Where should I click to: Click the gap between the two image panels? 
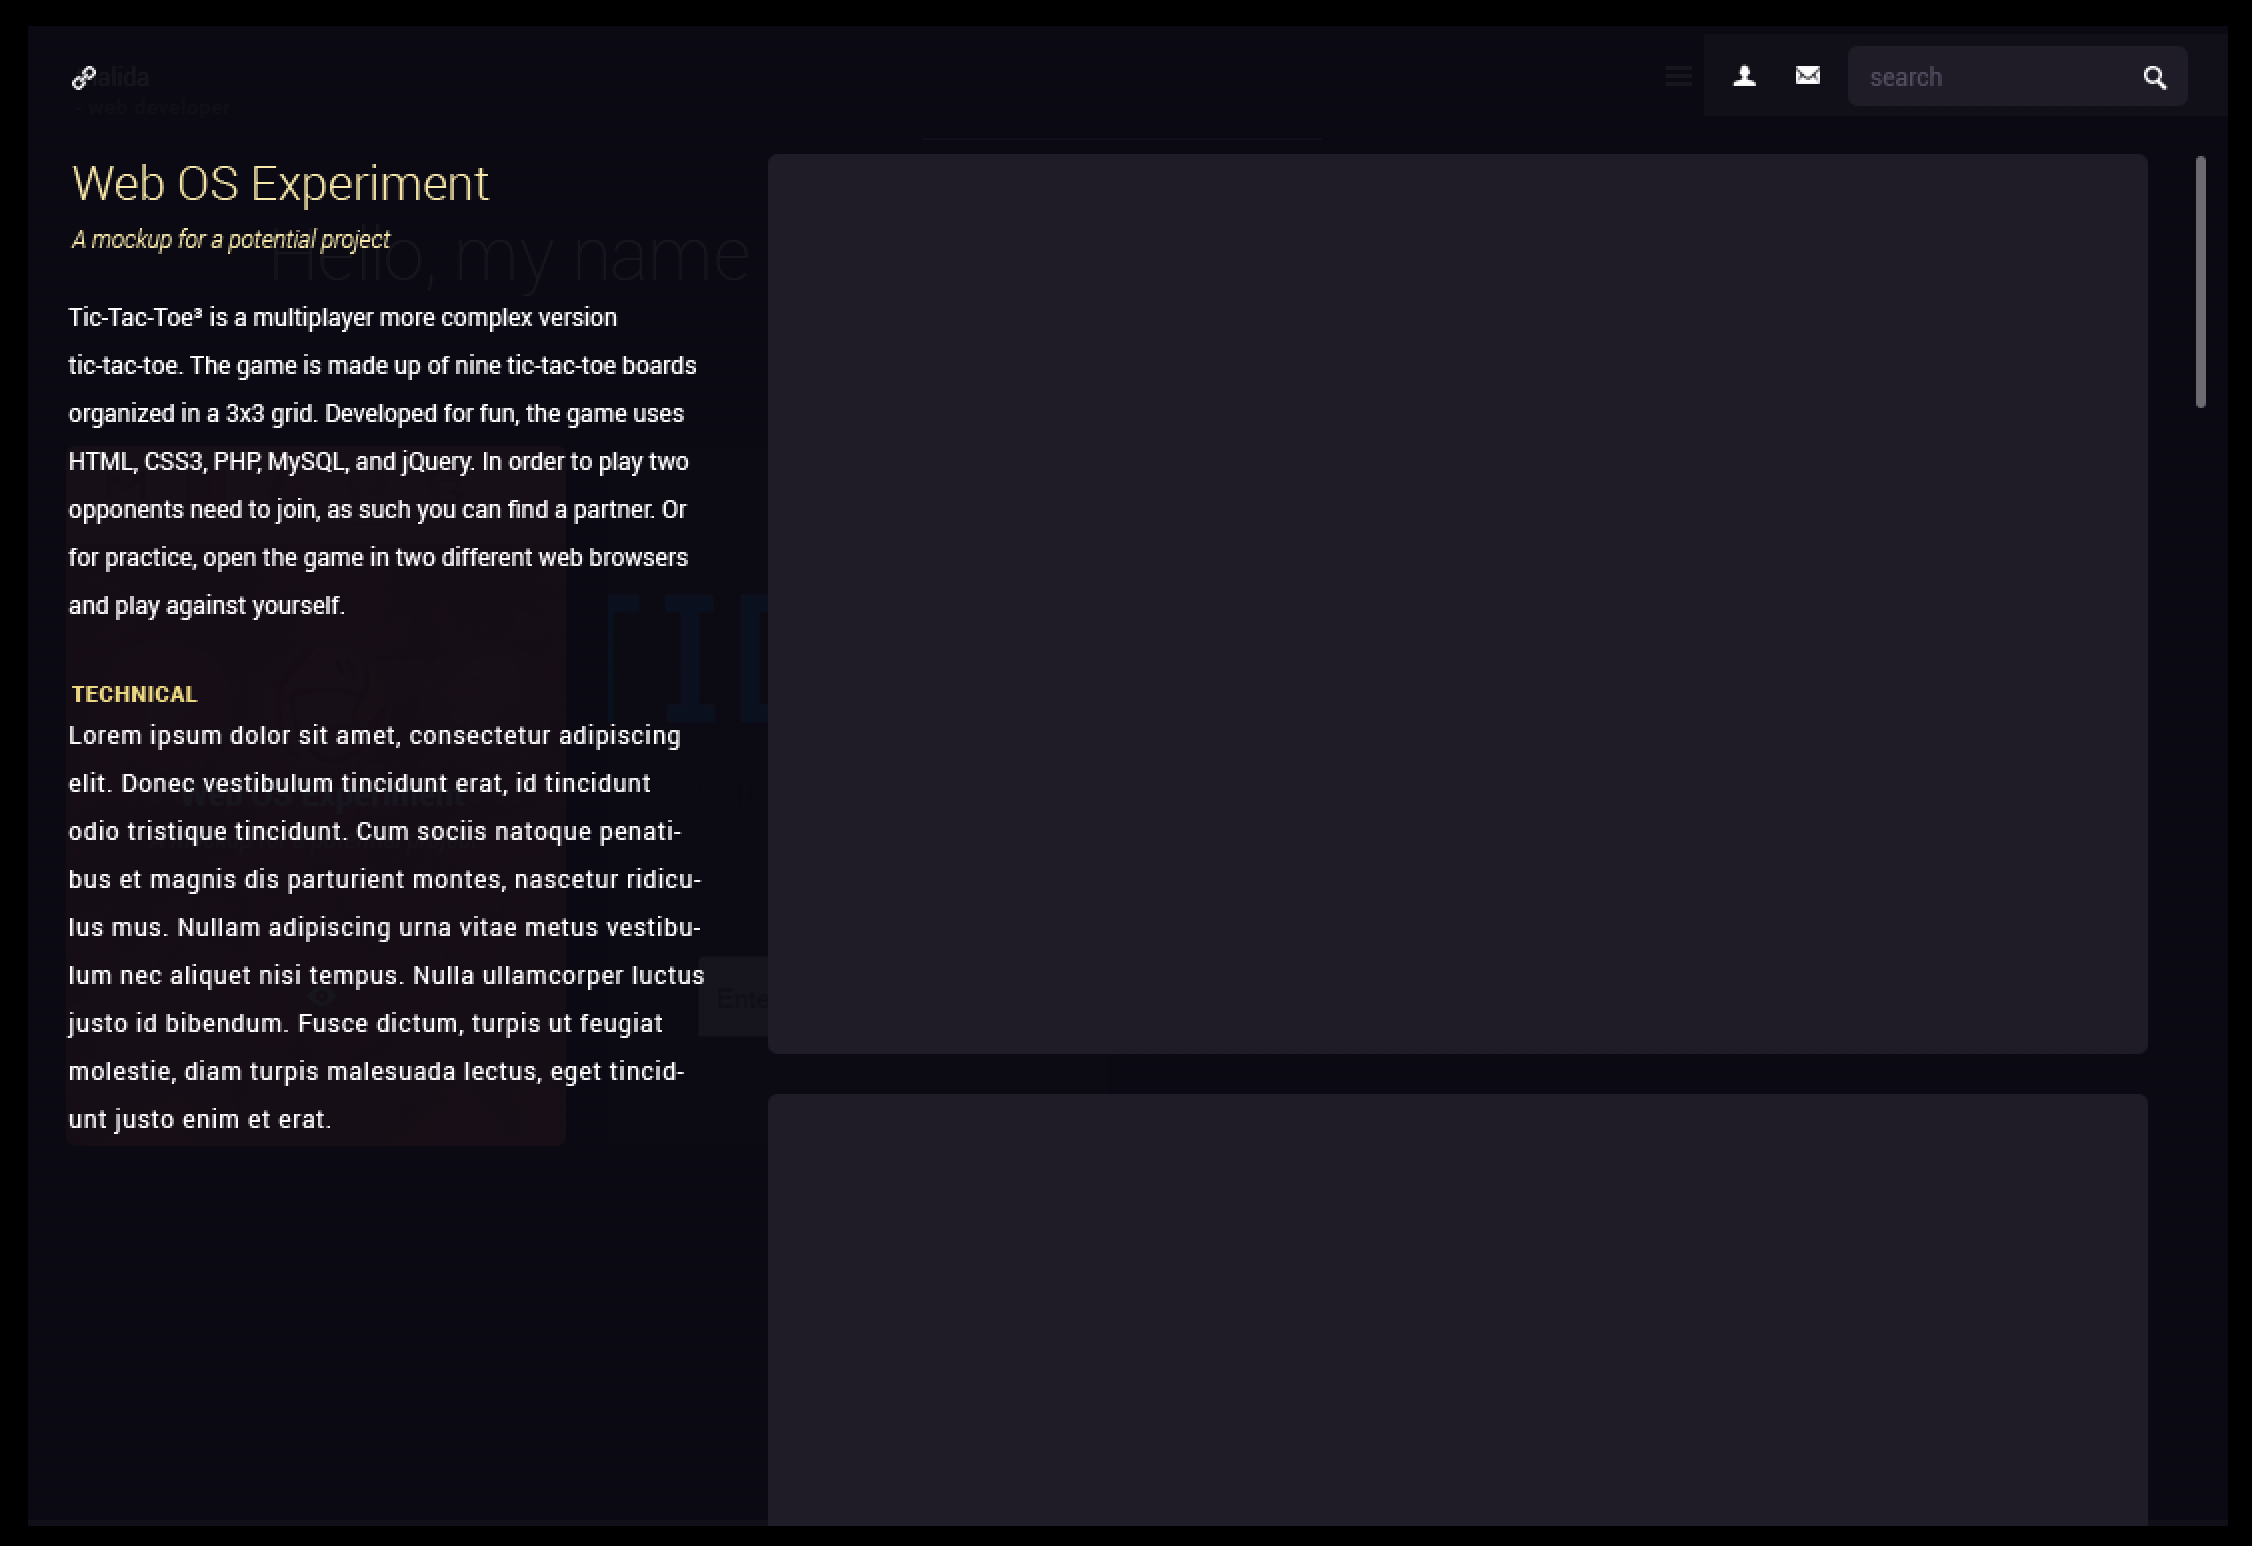(x=1457, y=1074)
